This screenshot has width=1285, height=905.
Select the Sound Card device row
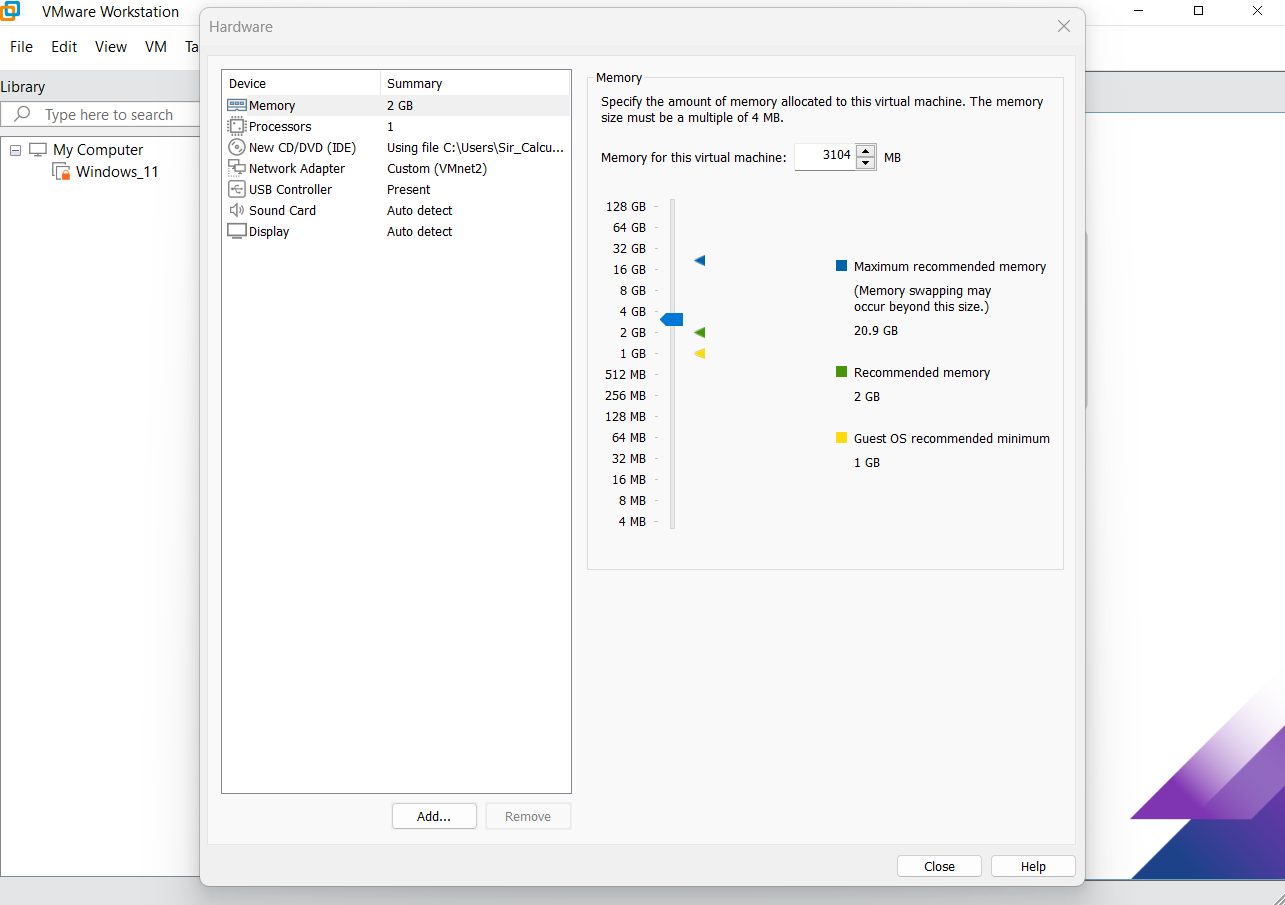[x=396, y=210]
